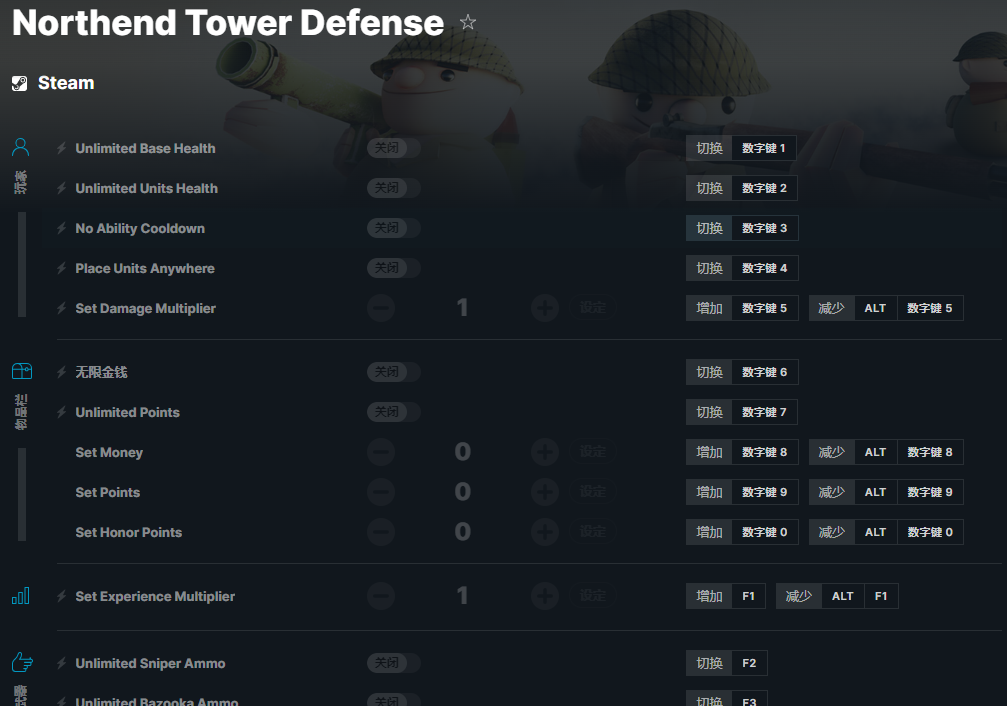1007x706 pixels.
Task: Change 减少 hotkey ALT 数字键 9 for Set Points
Action: click(x=886, y=492)
